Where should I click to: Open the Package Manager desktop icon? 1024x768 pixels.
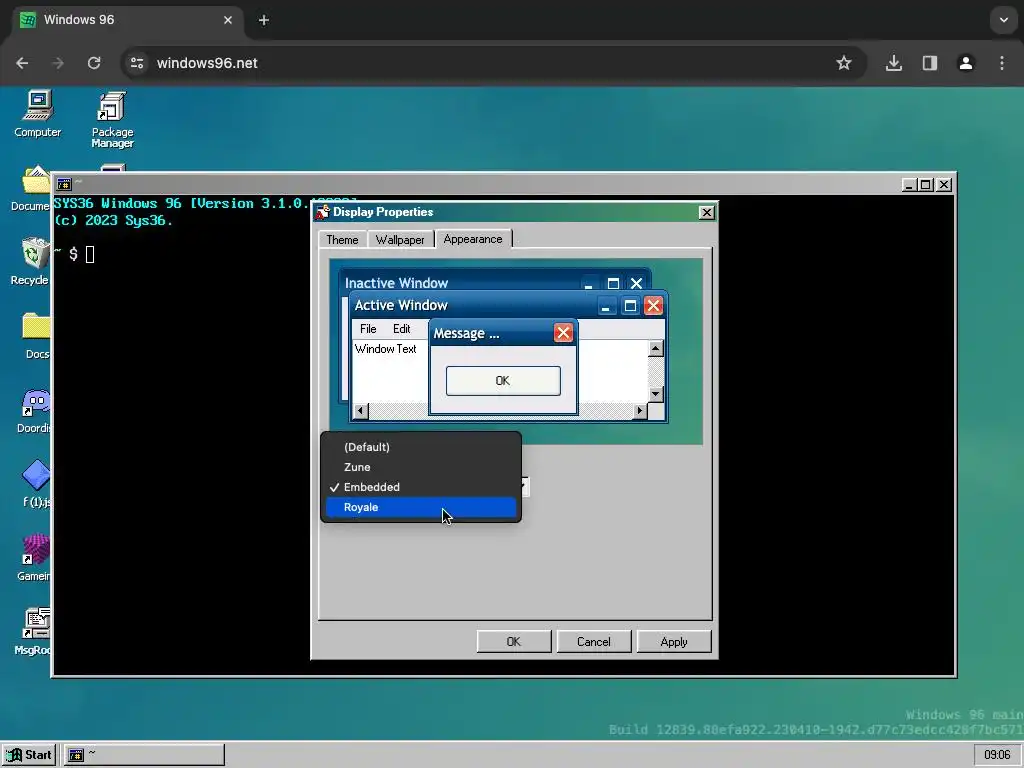coord(112,120)
